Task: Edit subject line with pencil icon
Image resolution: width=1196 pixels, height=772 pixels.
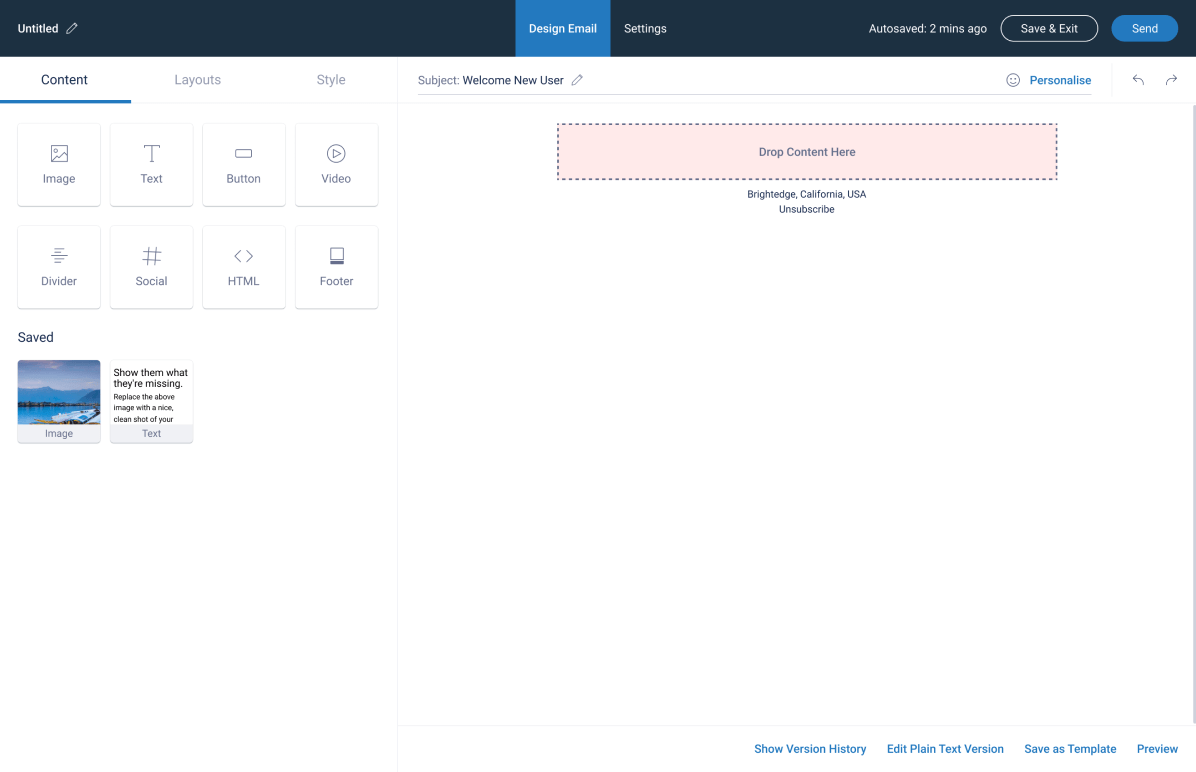Action: pos(577,80)
